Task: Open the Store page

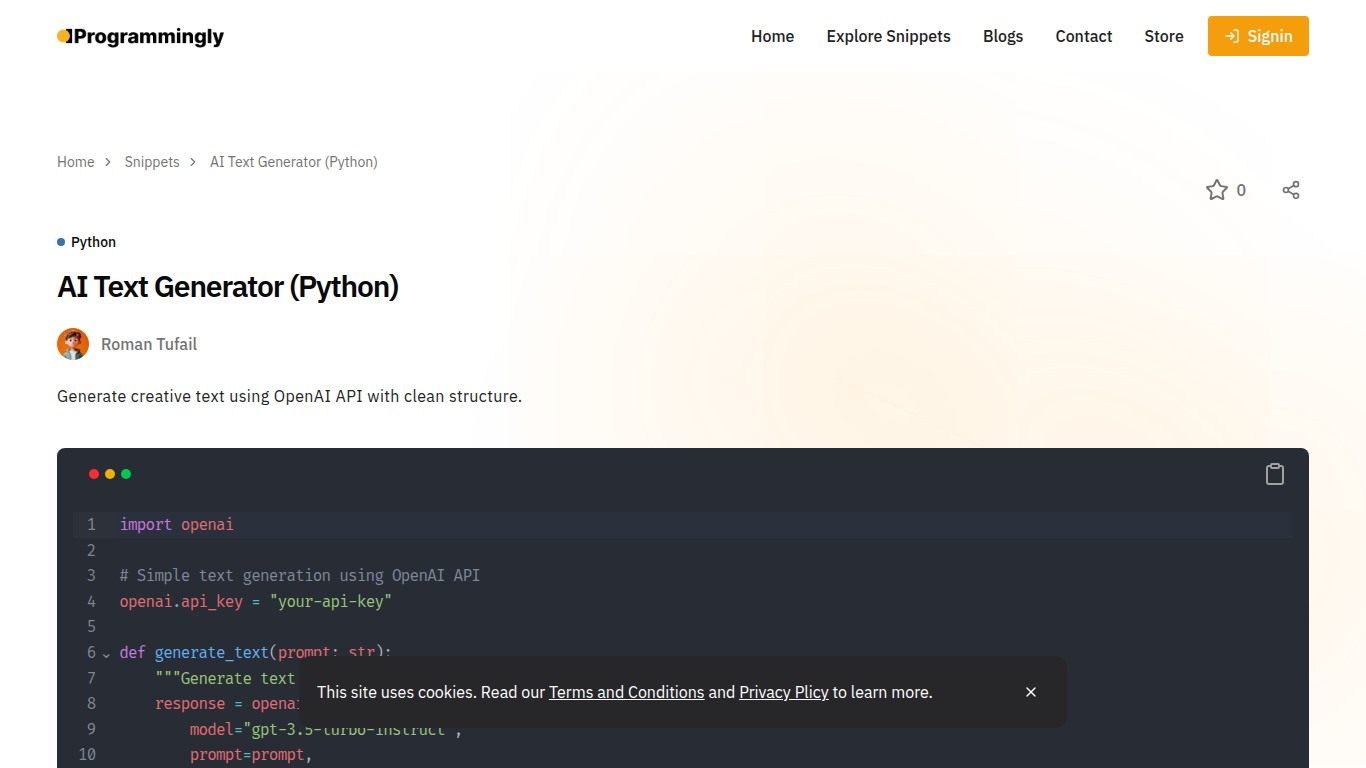Action: pos(1163,36)
